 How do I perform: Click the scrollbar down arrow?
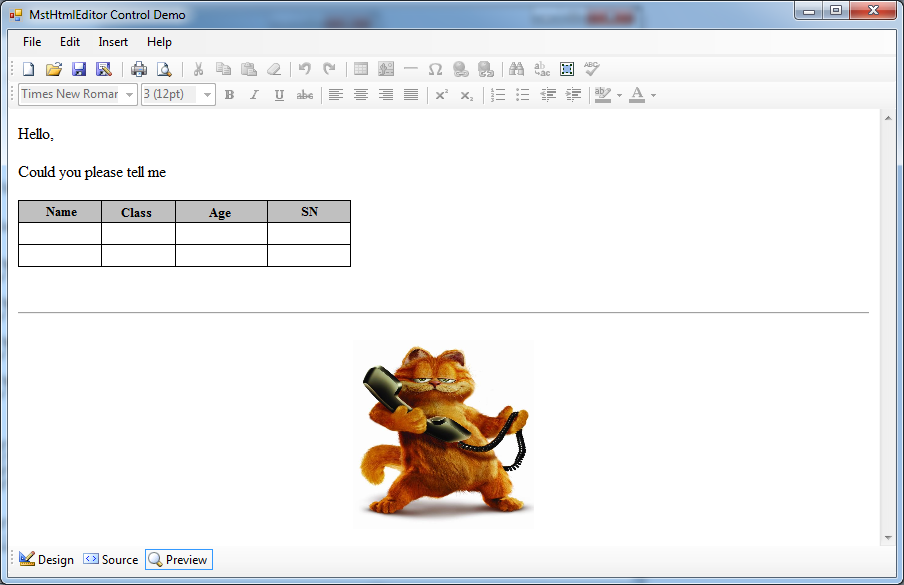pos(888,538)
